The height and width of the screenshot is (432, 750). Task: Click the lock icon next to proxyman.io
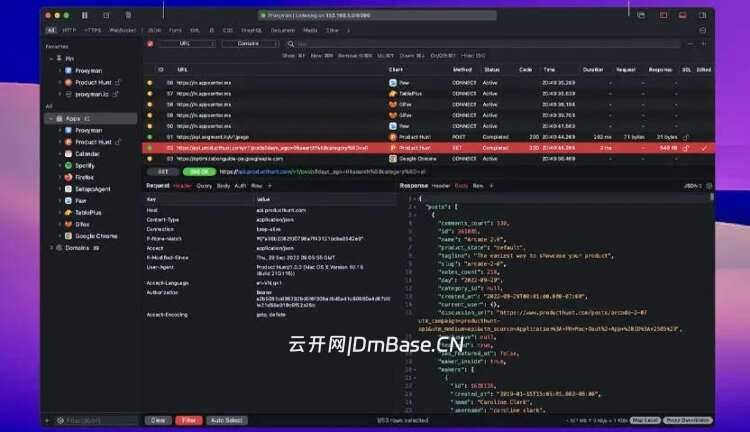click(x=115, y=94)
